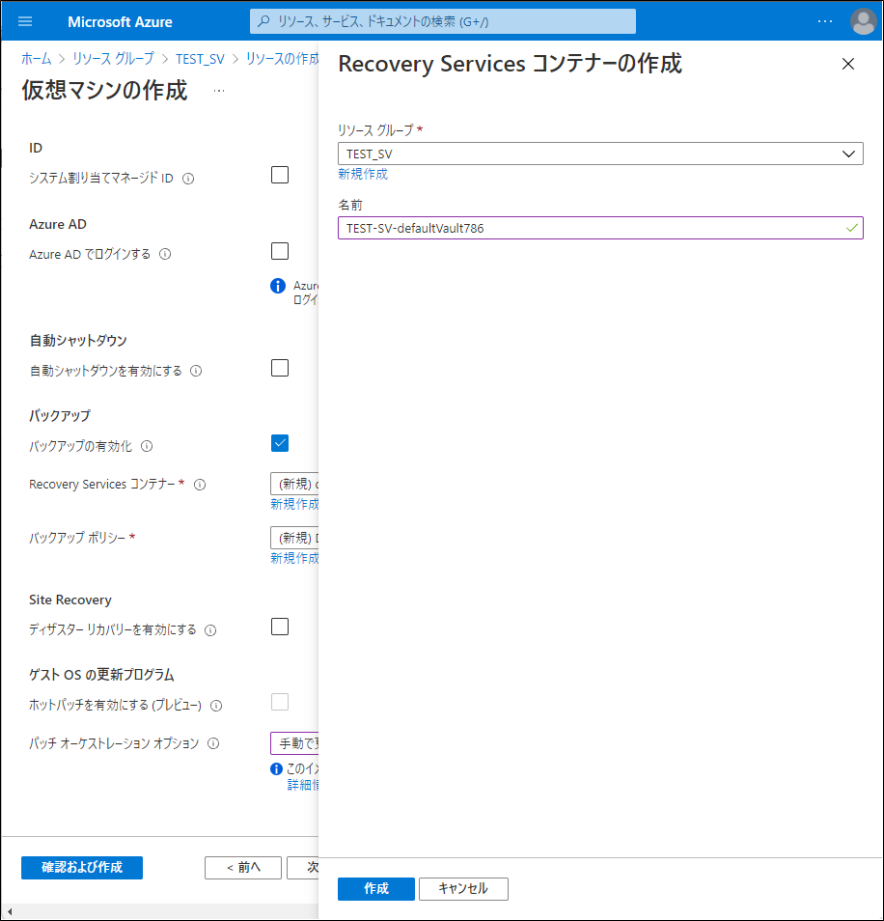Screen dimensions: 884x921
Task: Enable 自動シャットダウンを有効にする checkbox
Action: click(x=280, y=368)
